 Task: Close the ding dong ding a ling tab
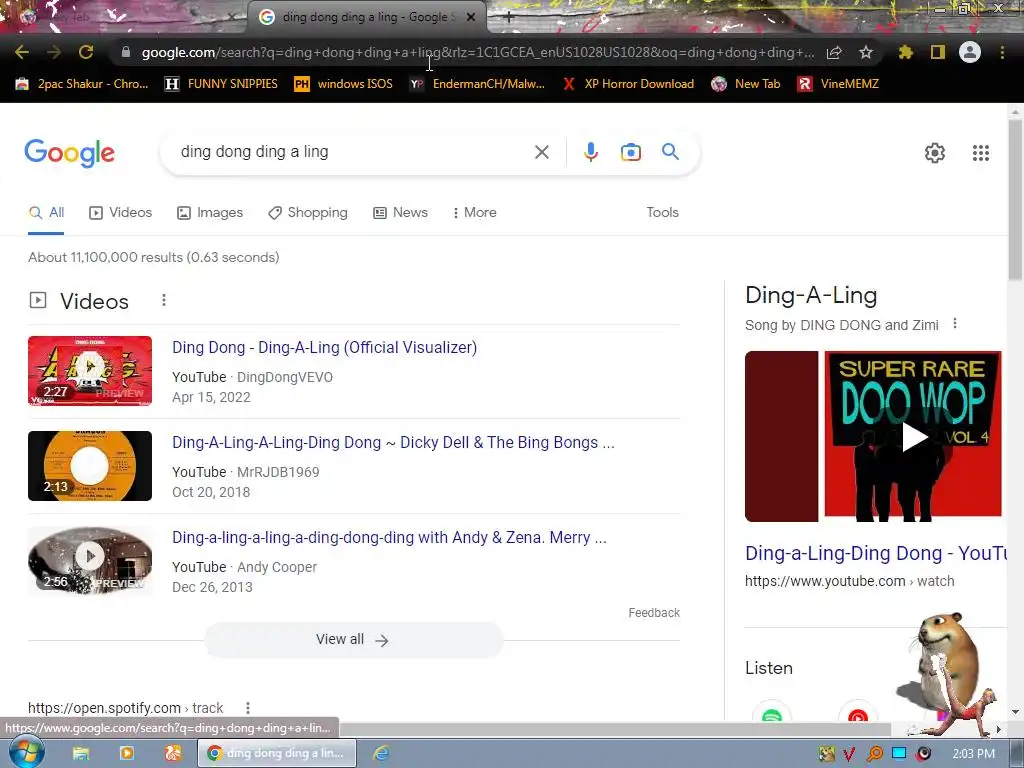pyautogui.click(x=471, y=17)
